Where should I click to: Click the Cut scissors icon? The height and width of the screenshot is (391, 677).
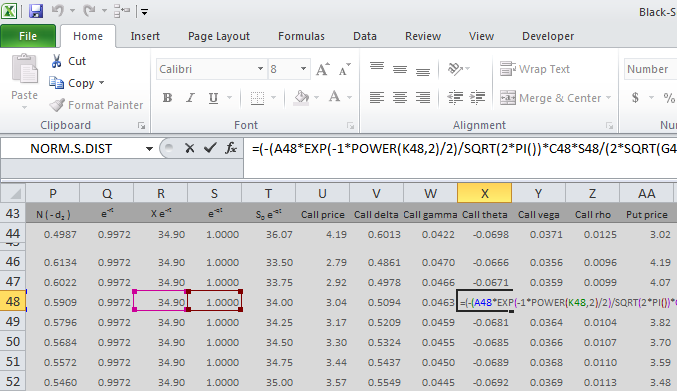click(56, 61)
